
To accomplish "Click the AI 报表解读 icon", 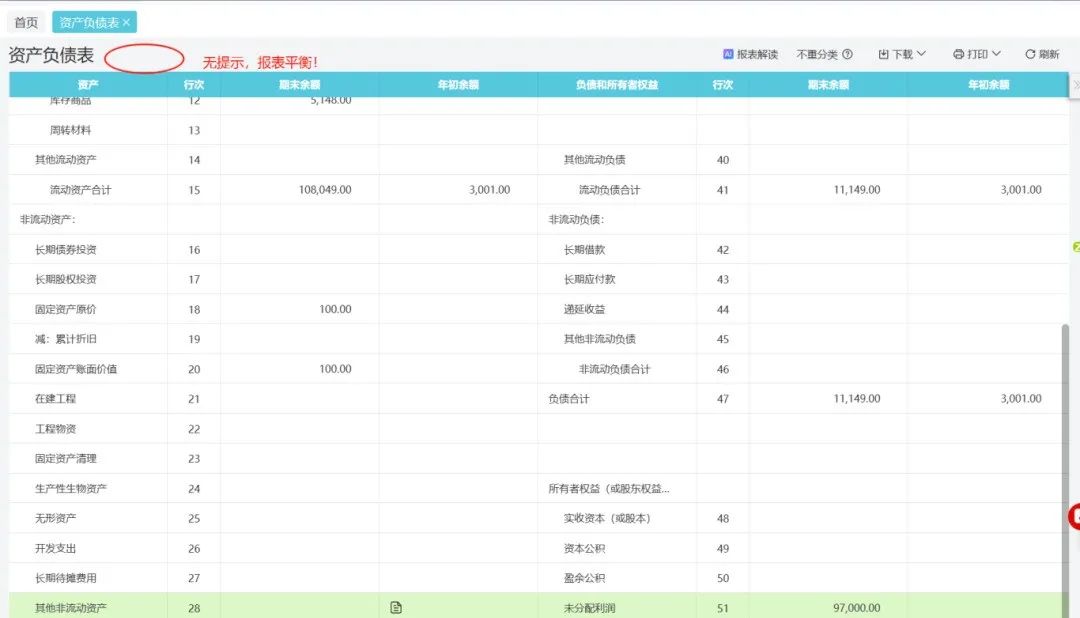I will click(731, 53).
